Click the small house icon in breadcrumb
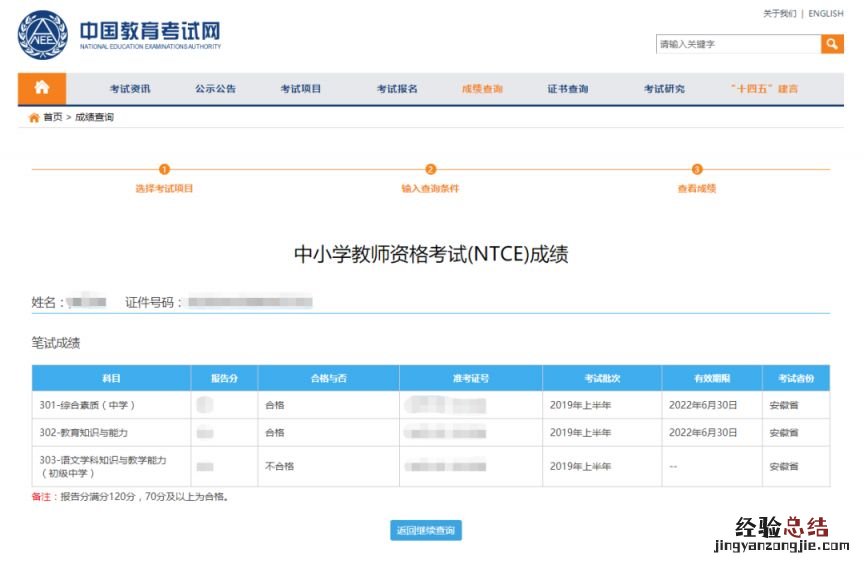864x564 pixels. pos(34,118)
